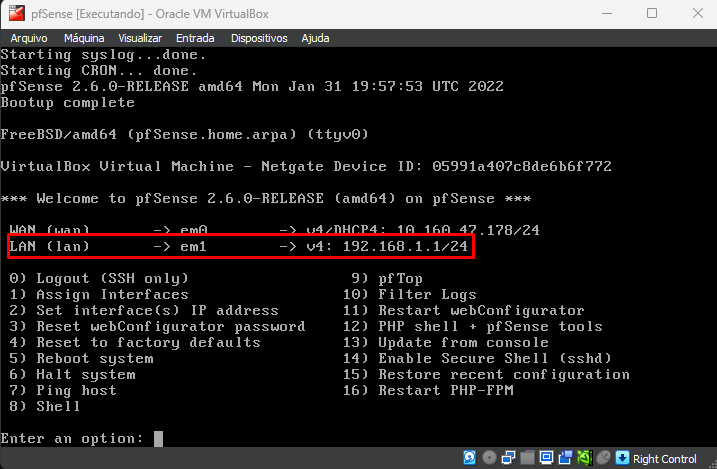
Task: Click the green CPU status indicator icon
Action: (x=584, y=458)
